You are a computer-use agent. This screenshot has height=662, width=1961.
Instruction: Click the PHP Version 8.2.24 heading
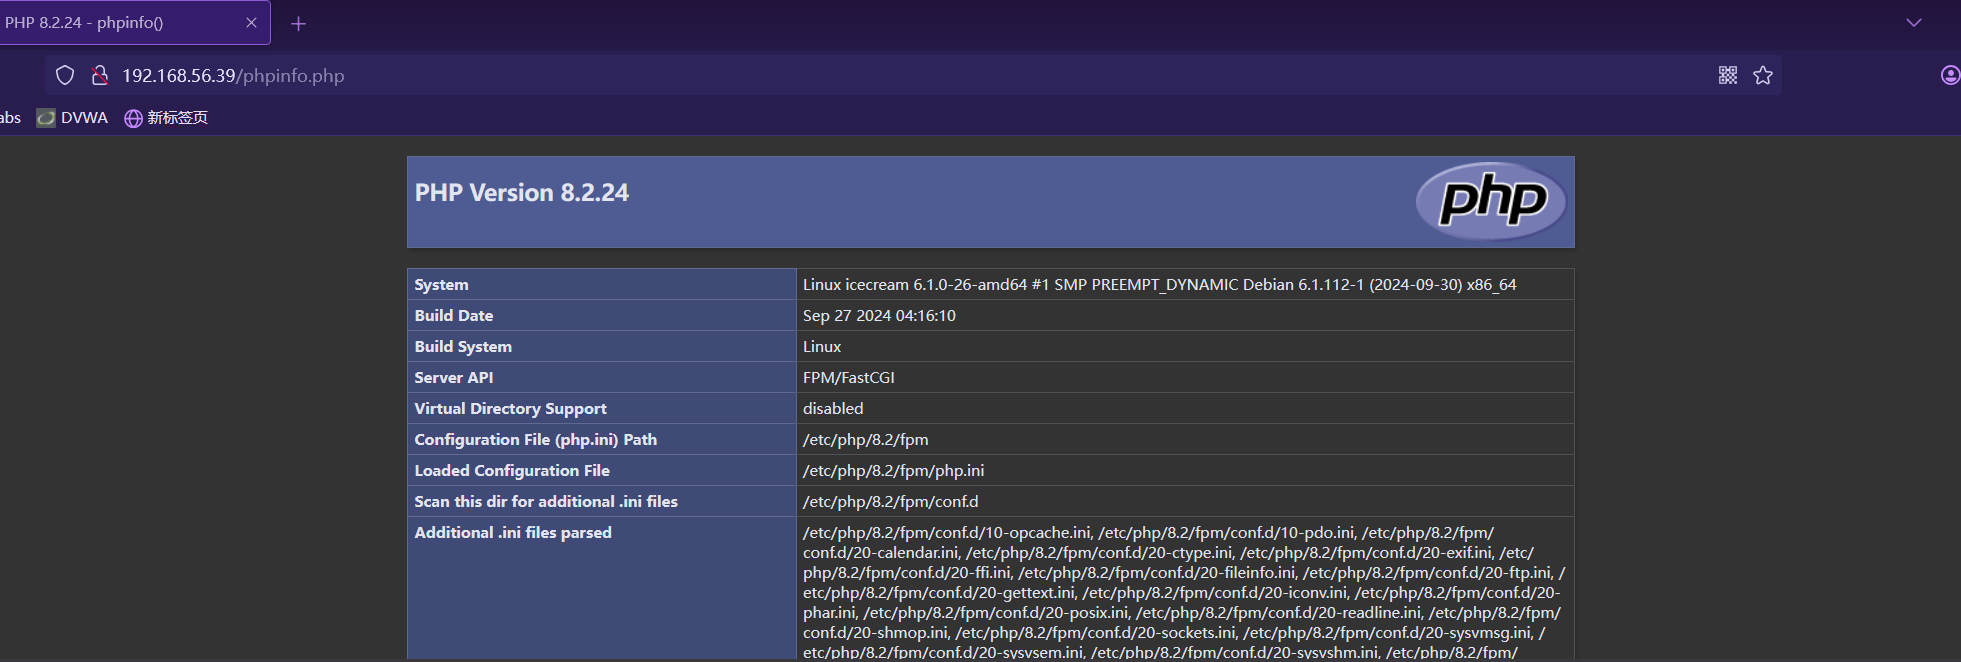pos(522,193)
